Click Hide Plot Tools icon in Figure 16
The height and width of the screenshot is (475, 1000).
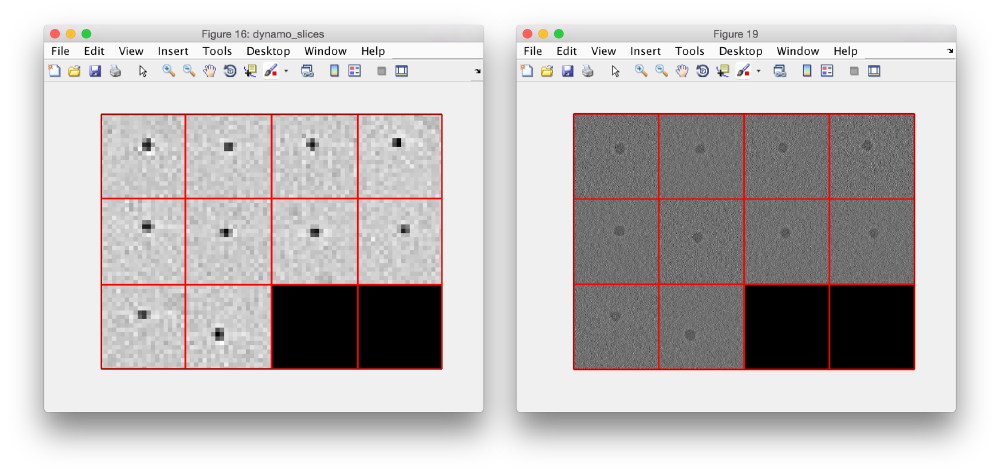[381, 71]
